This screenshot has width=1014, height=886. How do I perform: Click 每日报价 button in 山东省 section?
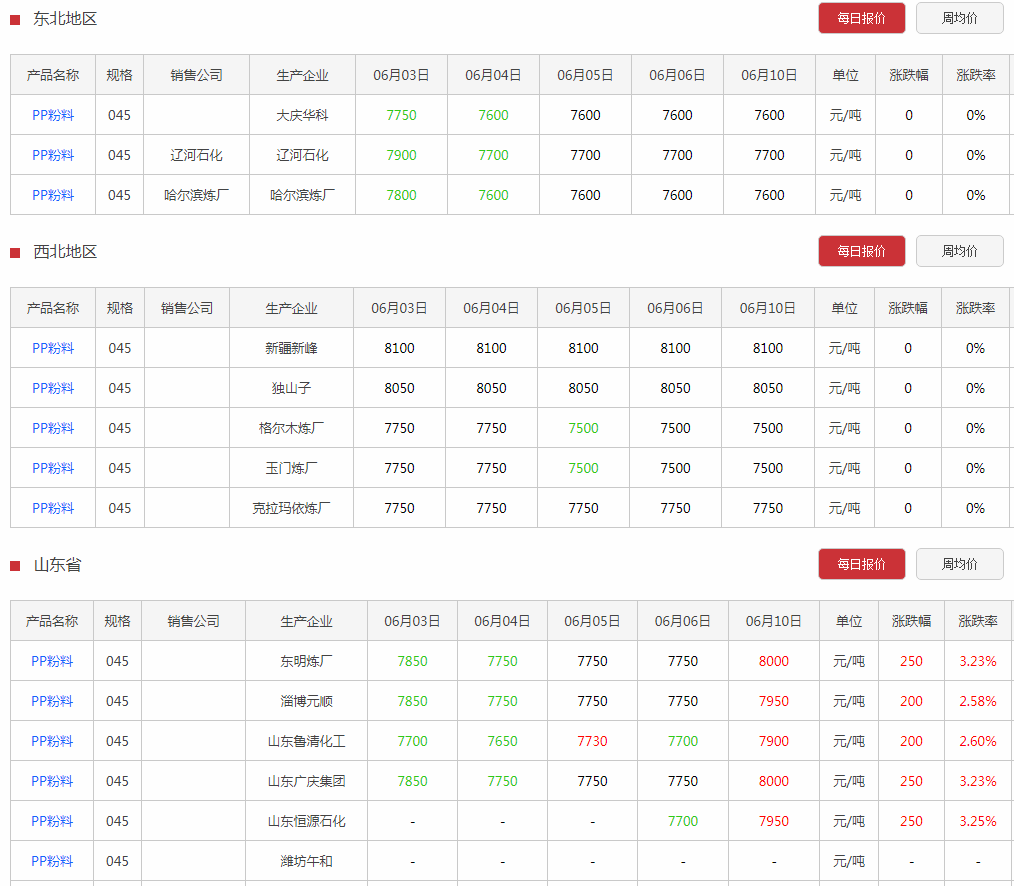[x=861, y=564]
